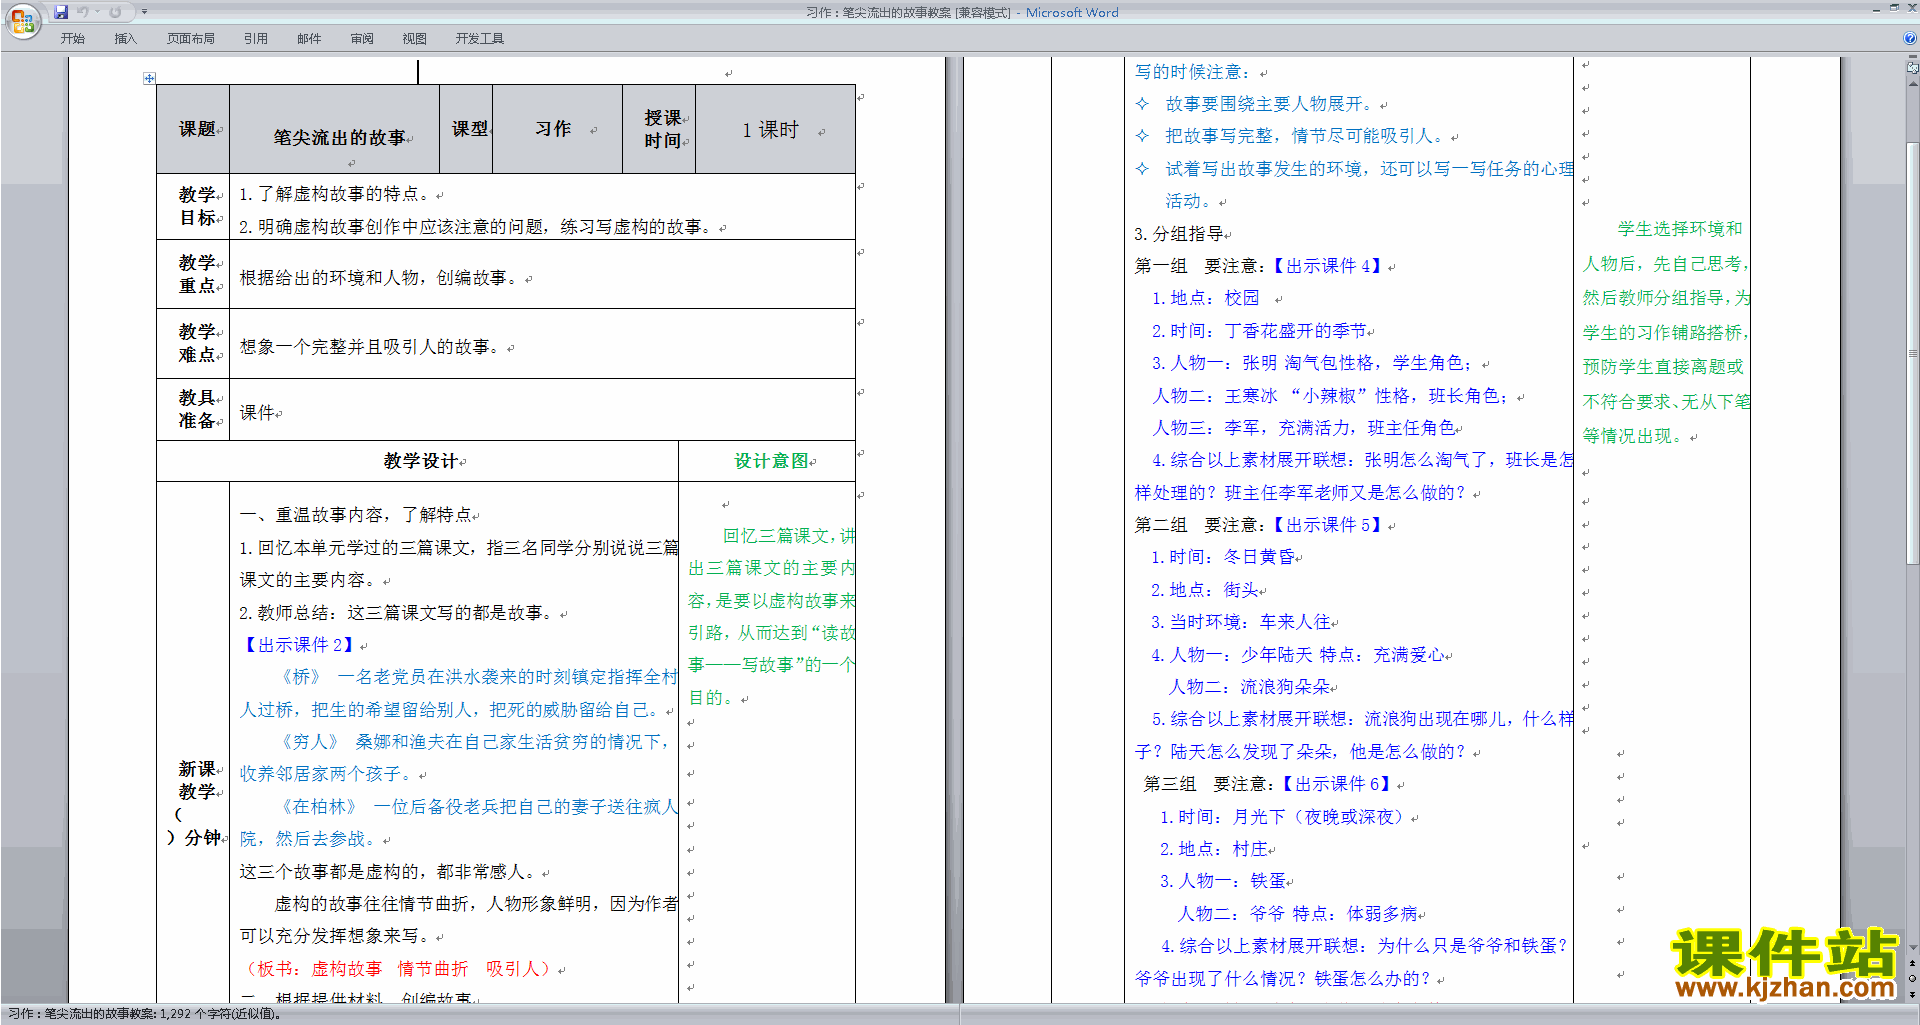The image size is (1920, 1025).
Task: Open the 引用 ribbon tab
Action: (x=255, y=39)
